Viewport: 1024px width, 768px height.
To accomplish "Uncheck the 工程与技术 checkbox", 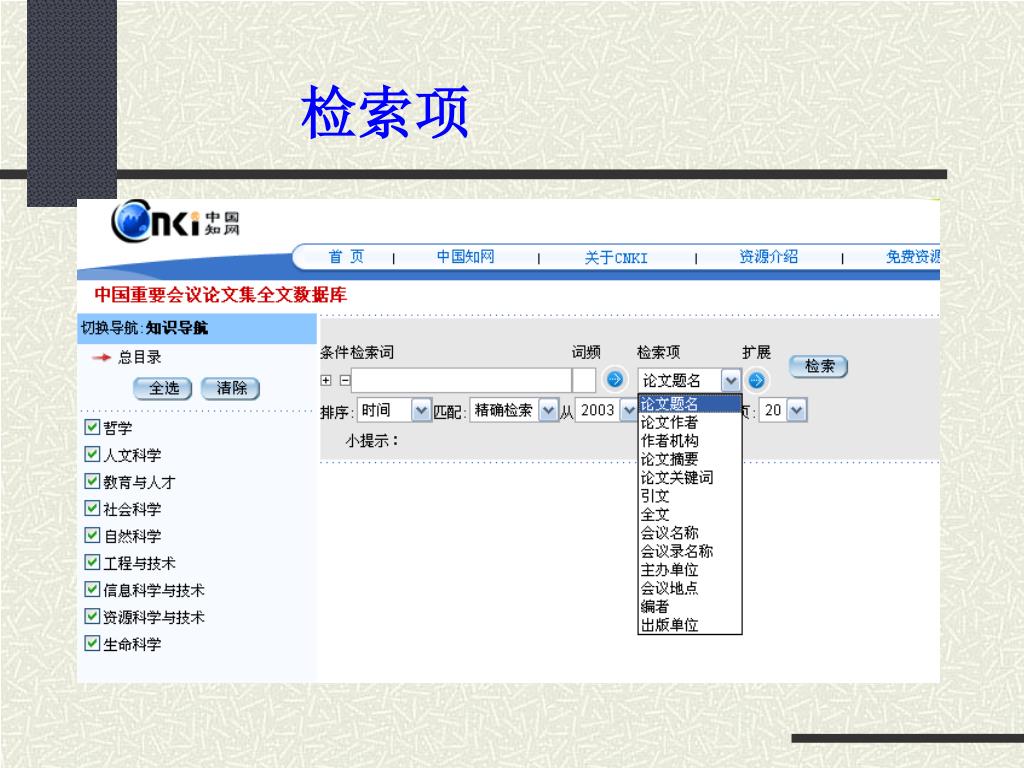I will [92, 562].
